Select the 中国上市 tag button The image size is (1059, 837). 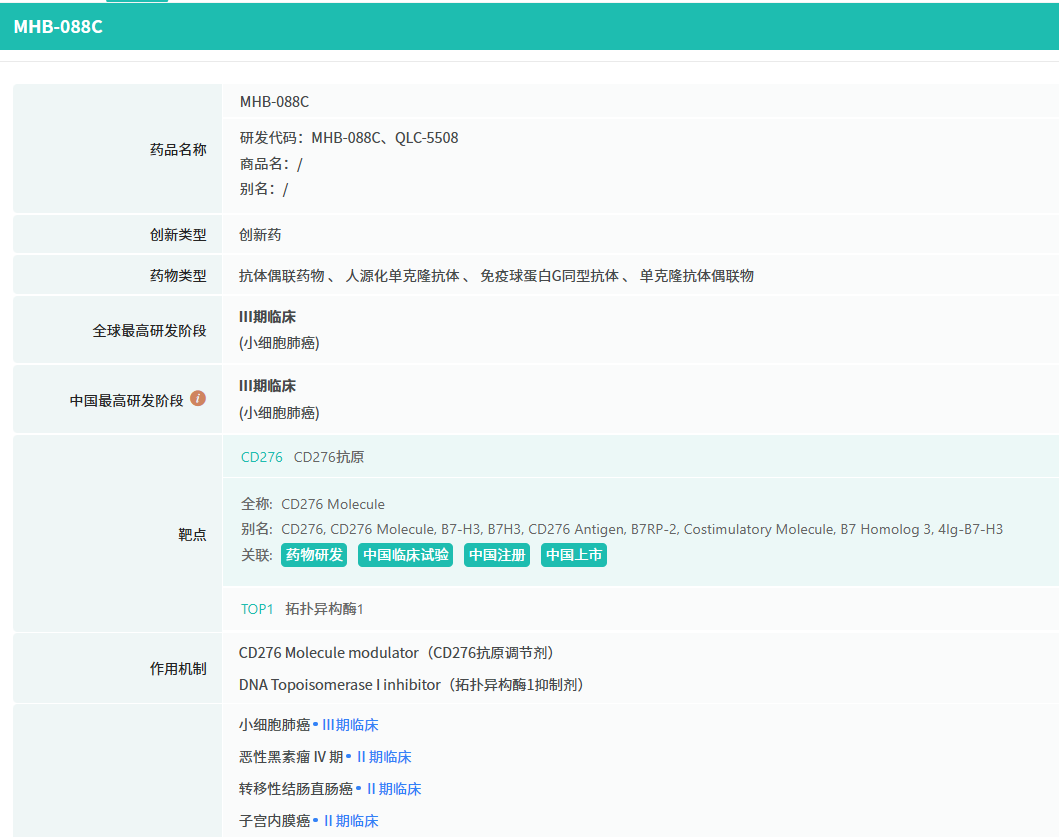tap(574, 555)
